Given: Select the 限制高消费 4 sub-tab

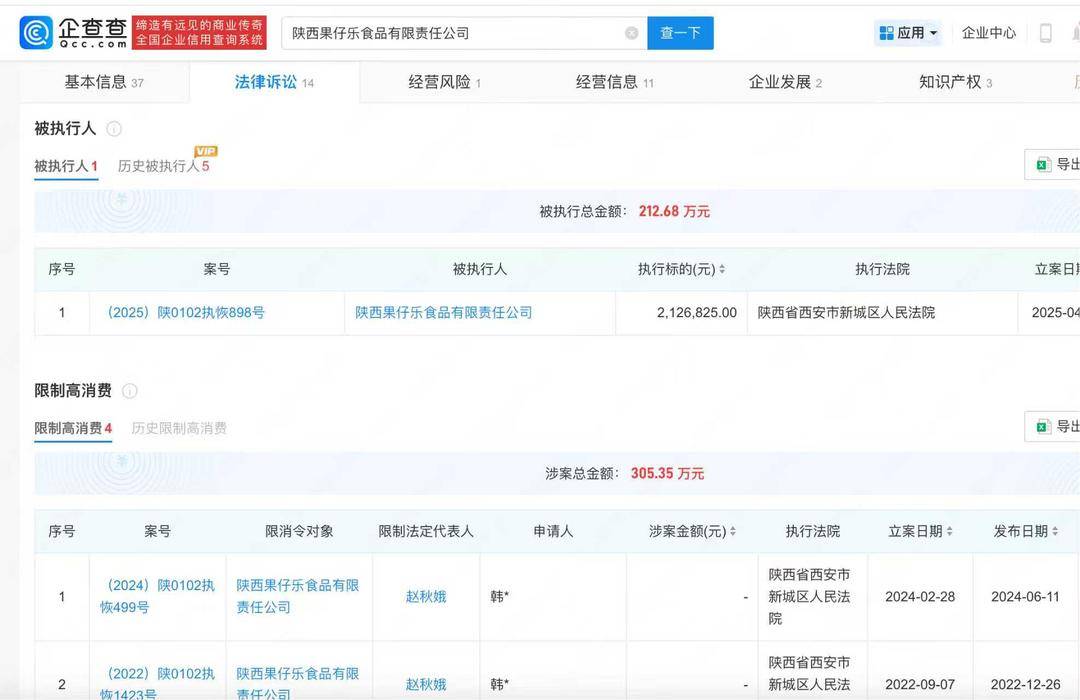Looking at the screenshot, I should 73,428.
